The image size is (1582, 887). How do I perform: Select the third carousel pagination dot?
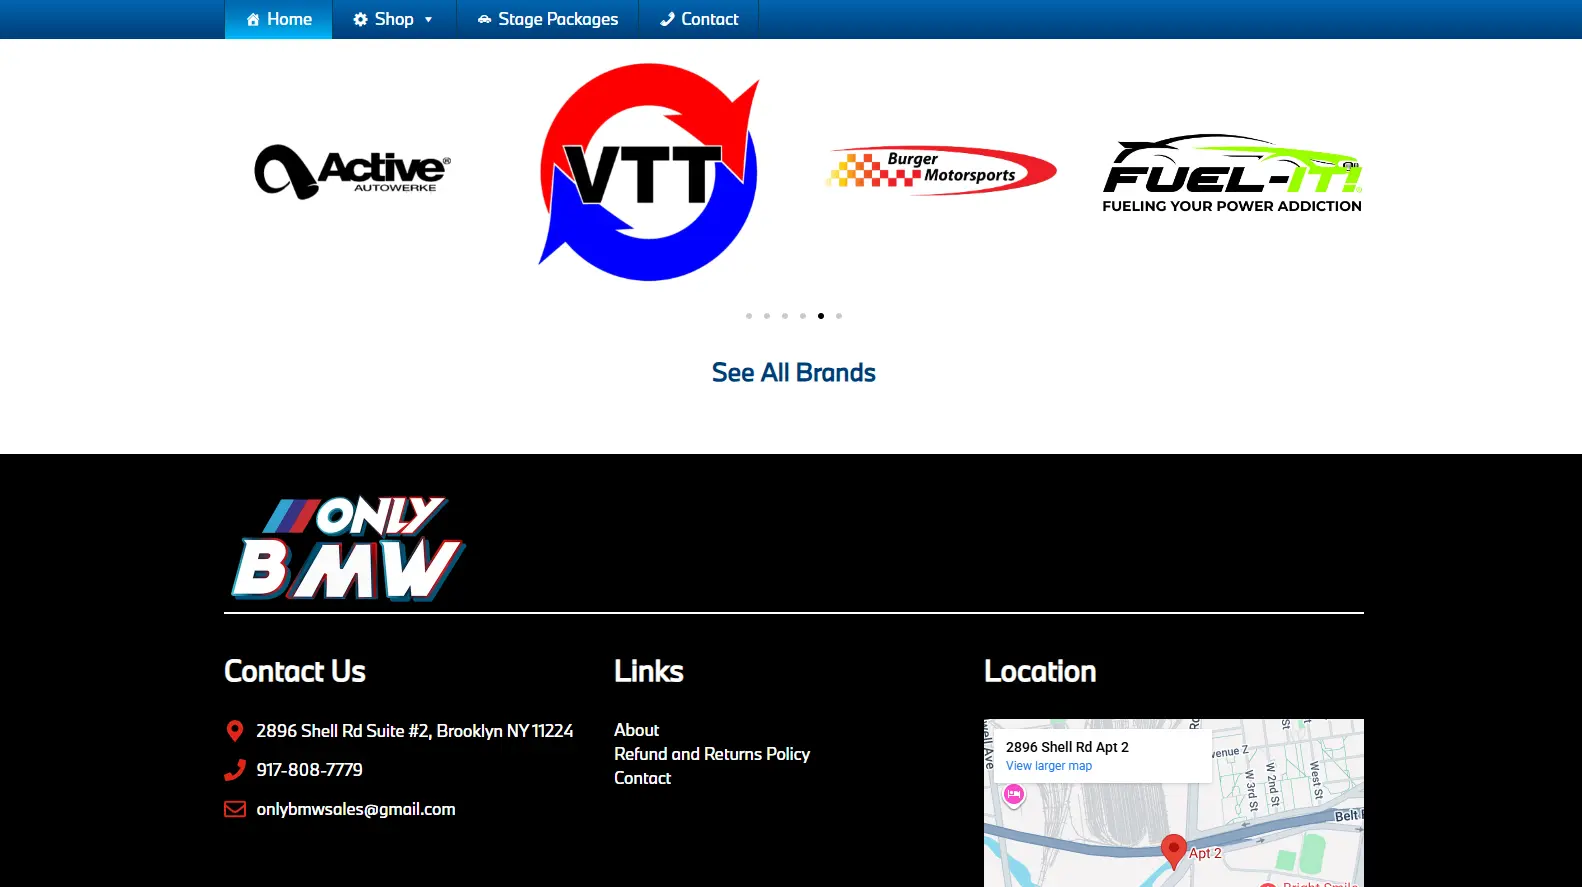(785, 316)
